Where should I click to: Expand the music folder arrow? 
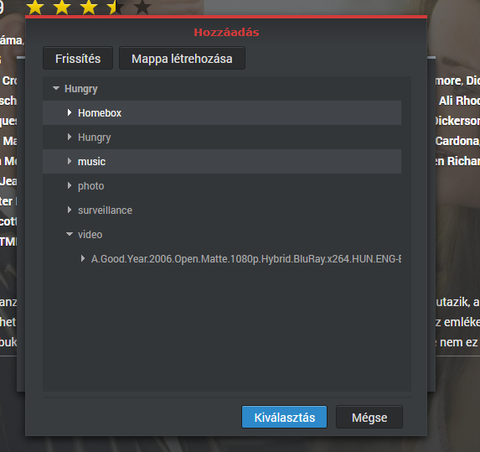click(69, 161)
